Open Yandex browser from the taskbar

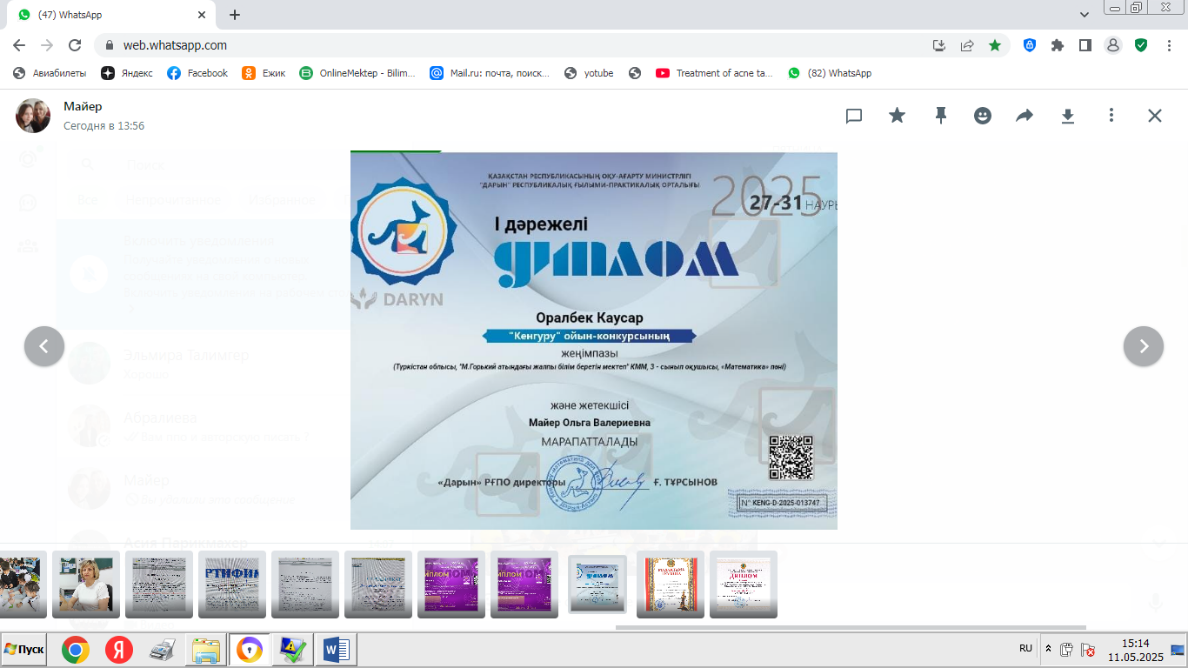[119, 650]
